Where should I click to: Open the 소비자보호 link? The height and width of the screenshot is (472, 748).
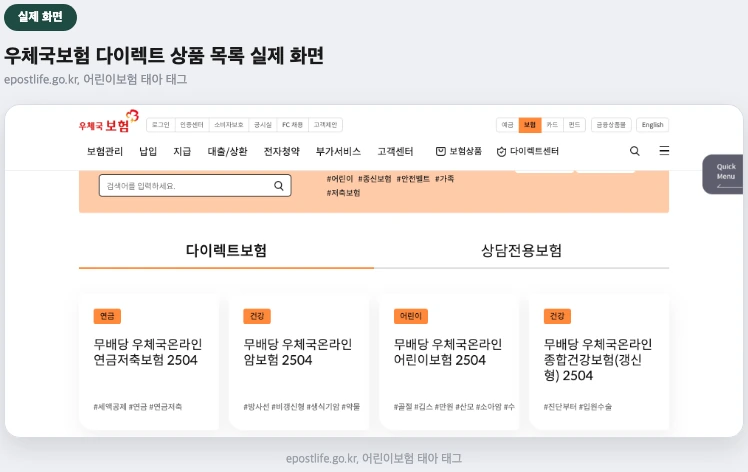tap(229, 125)
